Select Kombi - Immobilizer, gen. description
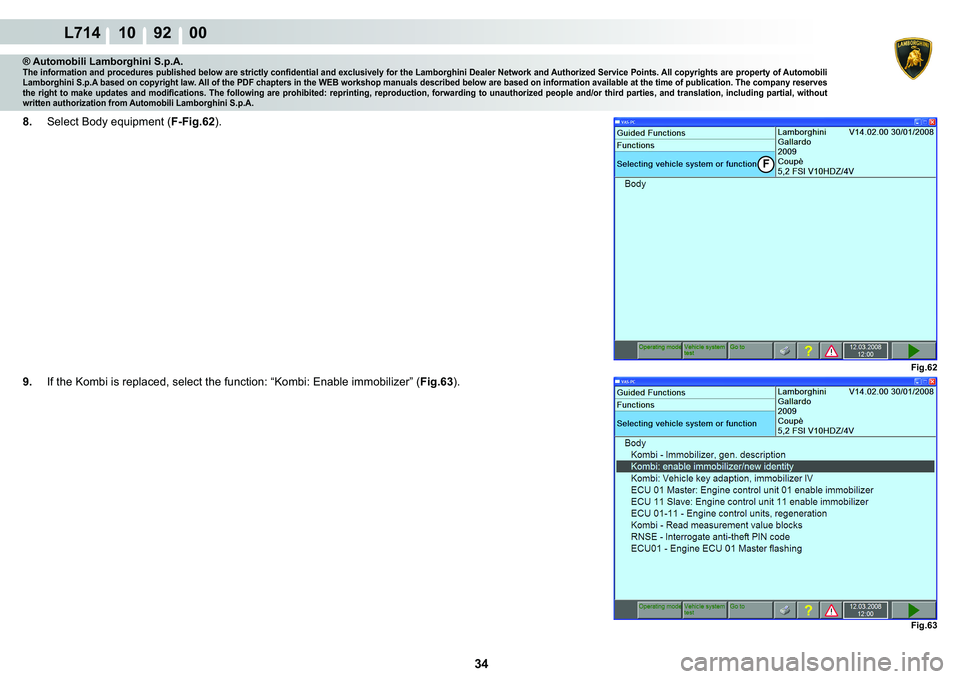Viewport: 960px width, 679px height. (x=708, y=455)
